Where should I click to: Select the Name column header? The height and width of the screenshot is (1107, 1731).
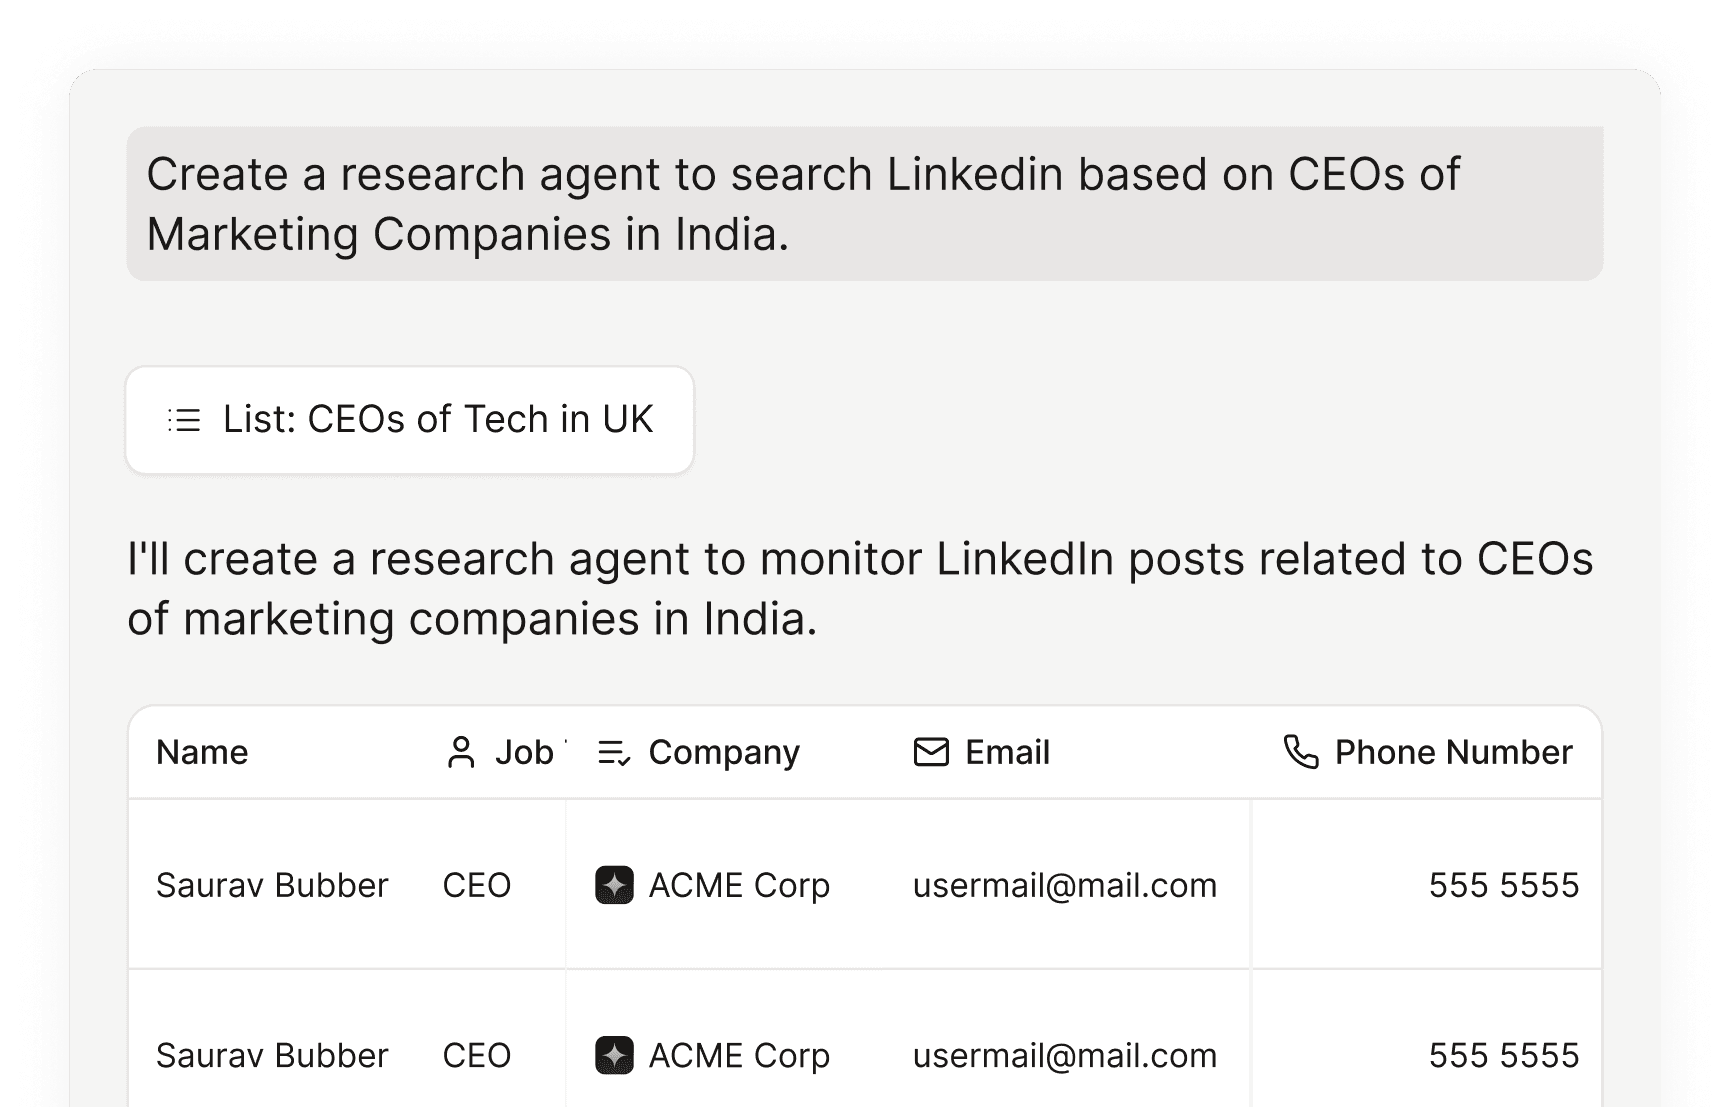202,753
